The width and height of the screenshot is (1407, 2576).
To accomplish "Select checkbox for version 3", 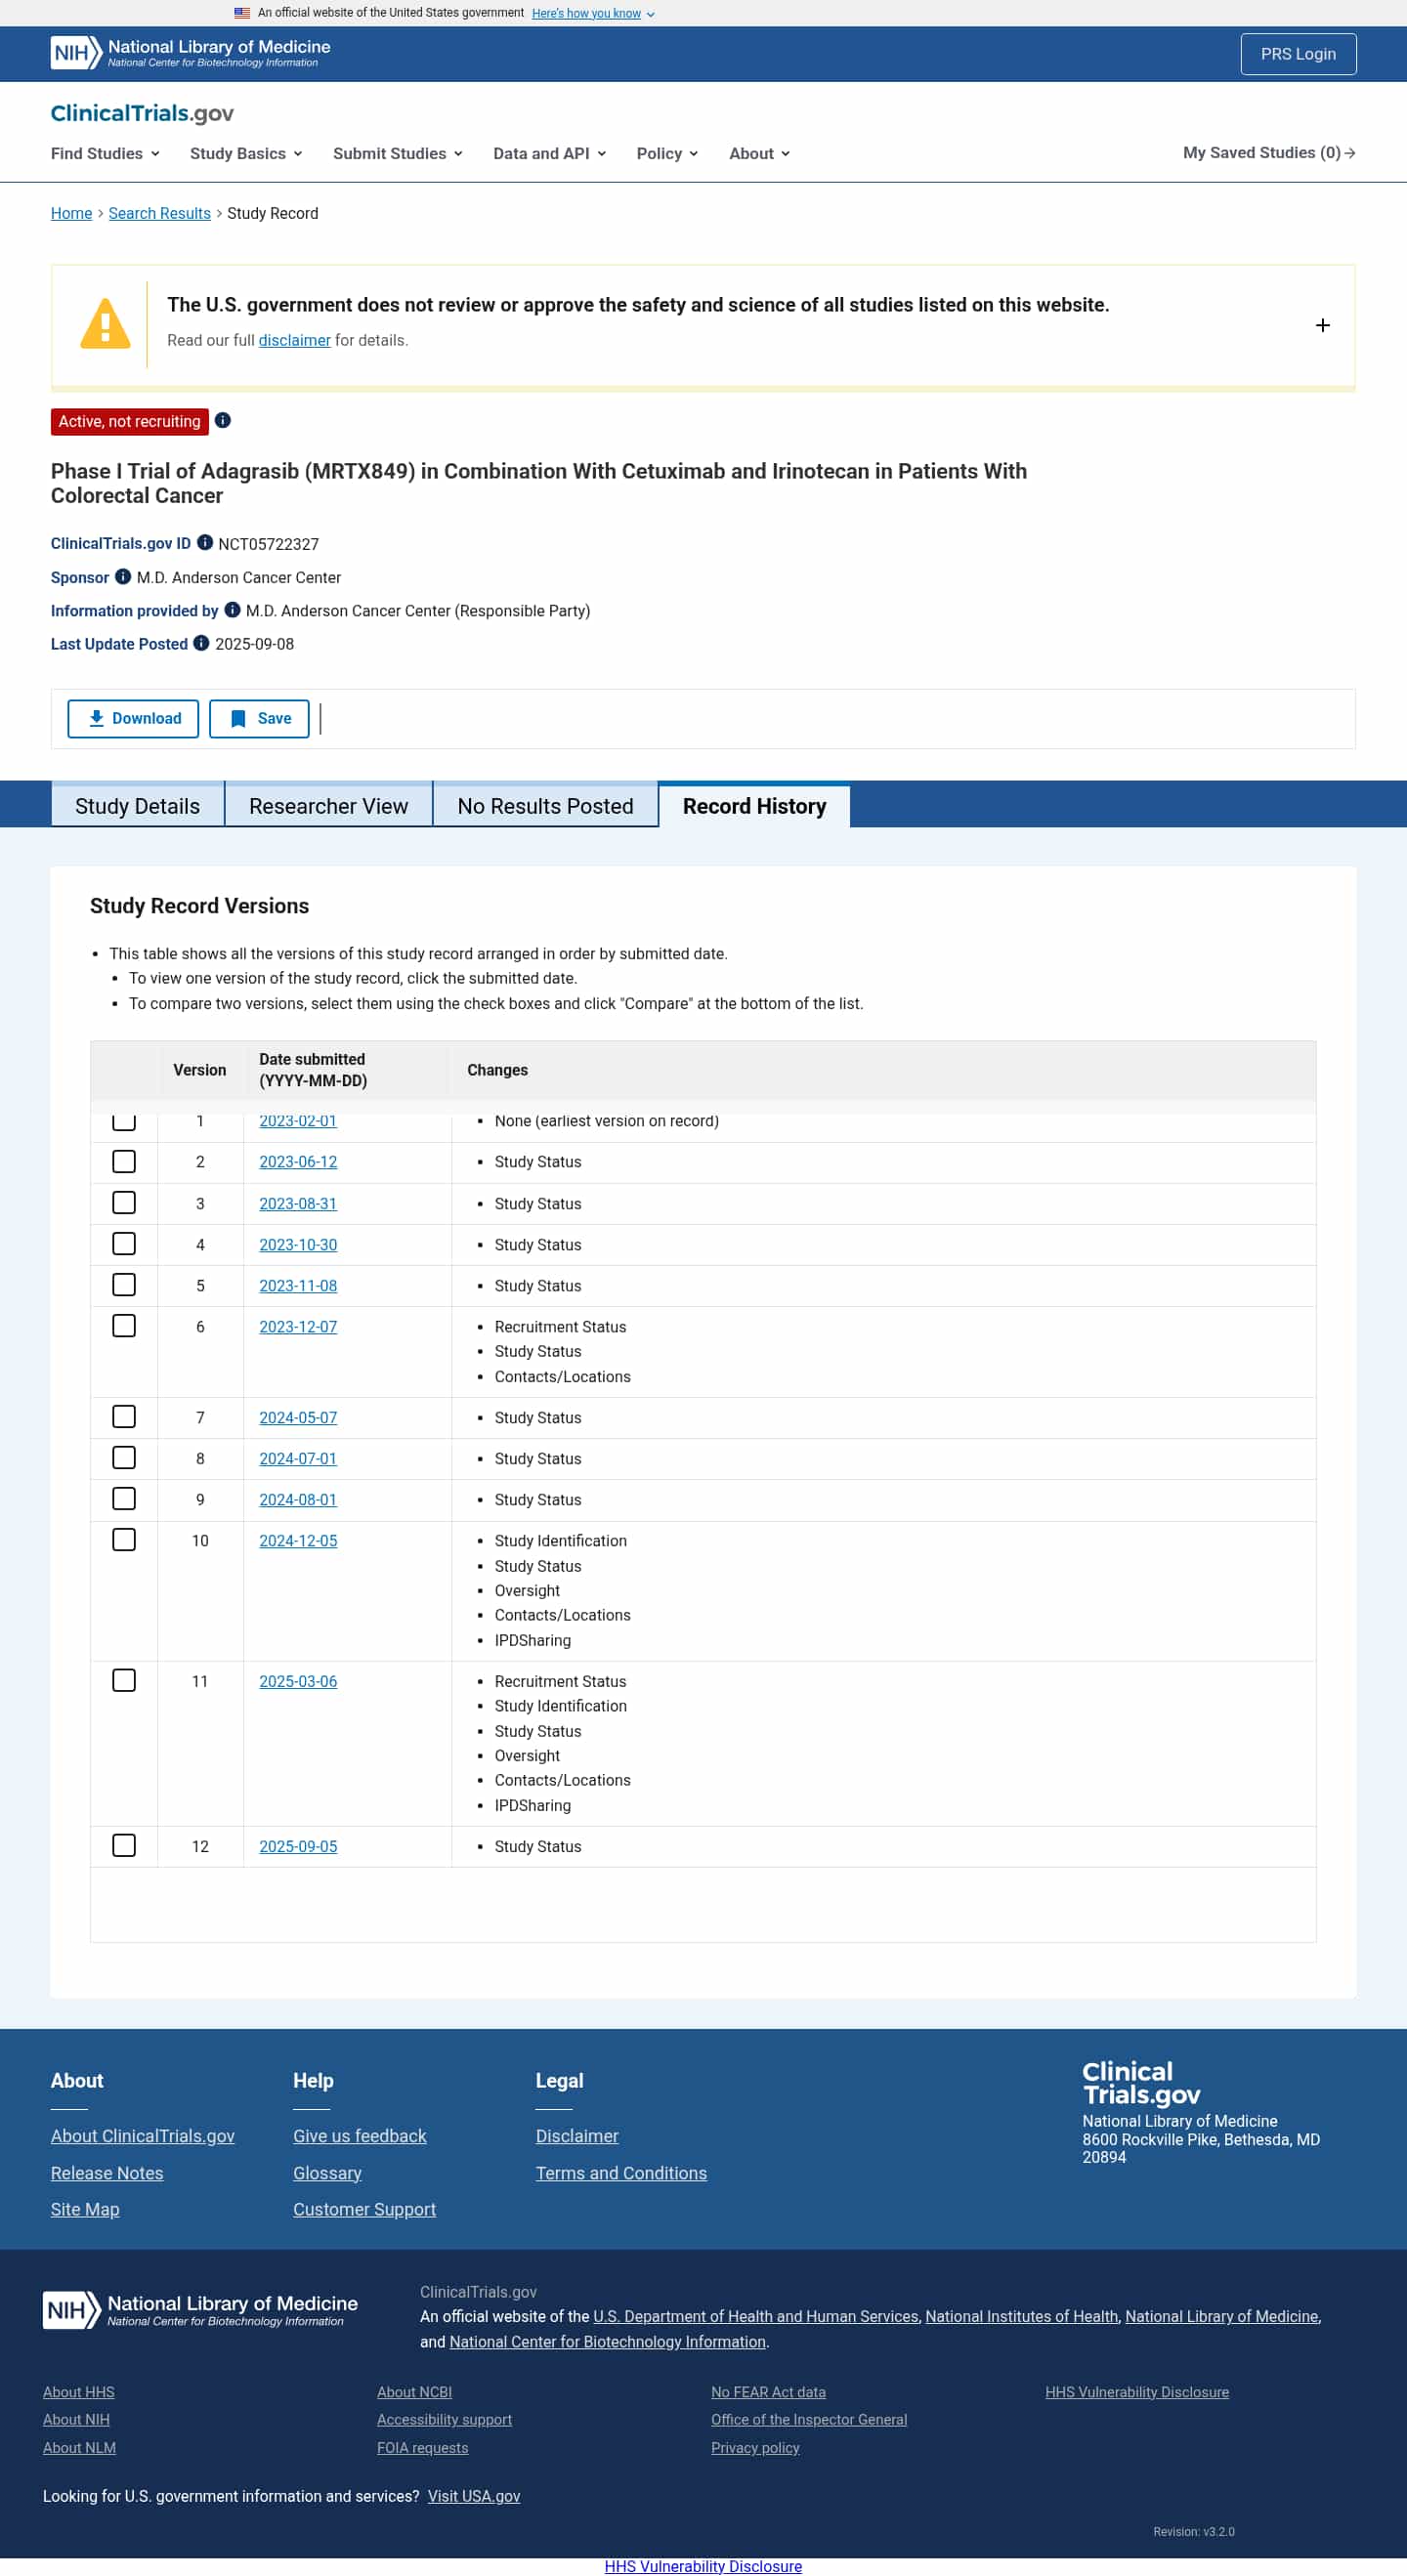I will (124, 1203).
